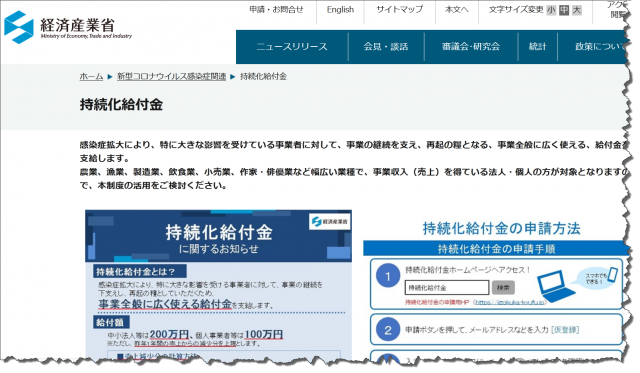Click the METI logo in the header
The height and width of the screenshot is (373, 640).
pyautogui.click(x=68, y=27)
